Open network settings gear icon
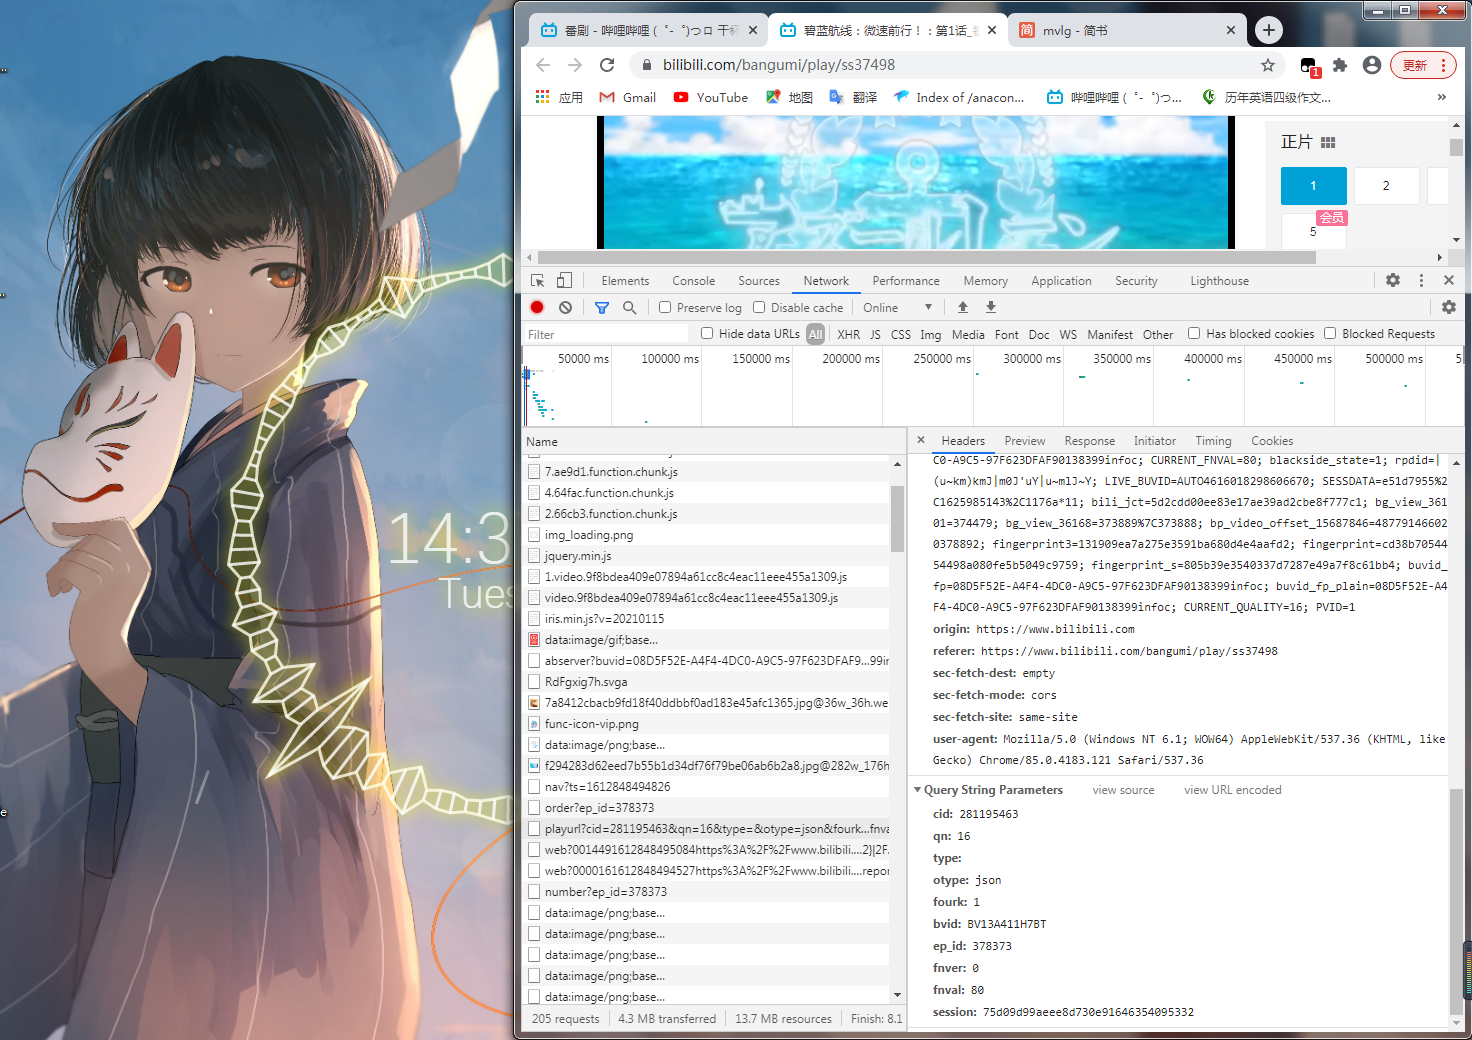The image size is (1472, 1040). [1449, 307]
